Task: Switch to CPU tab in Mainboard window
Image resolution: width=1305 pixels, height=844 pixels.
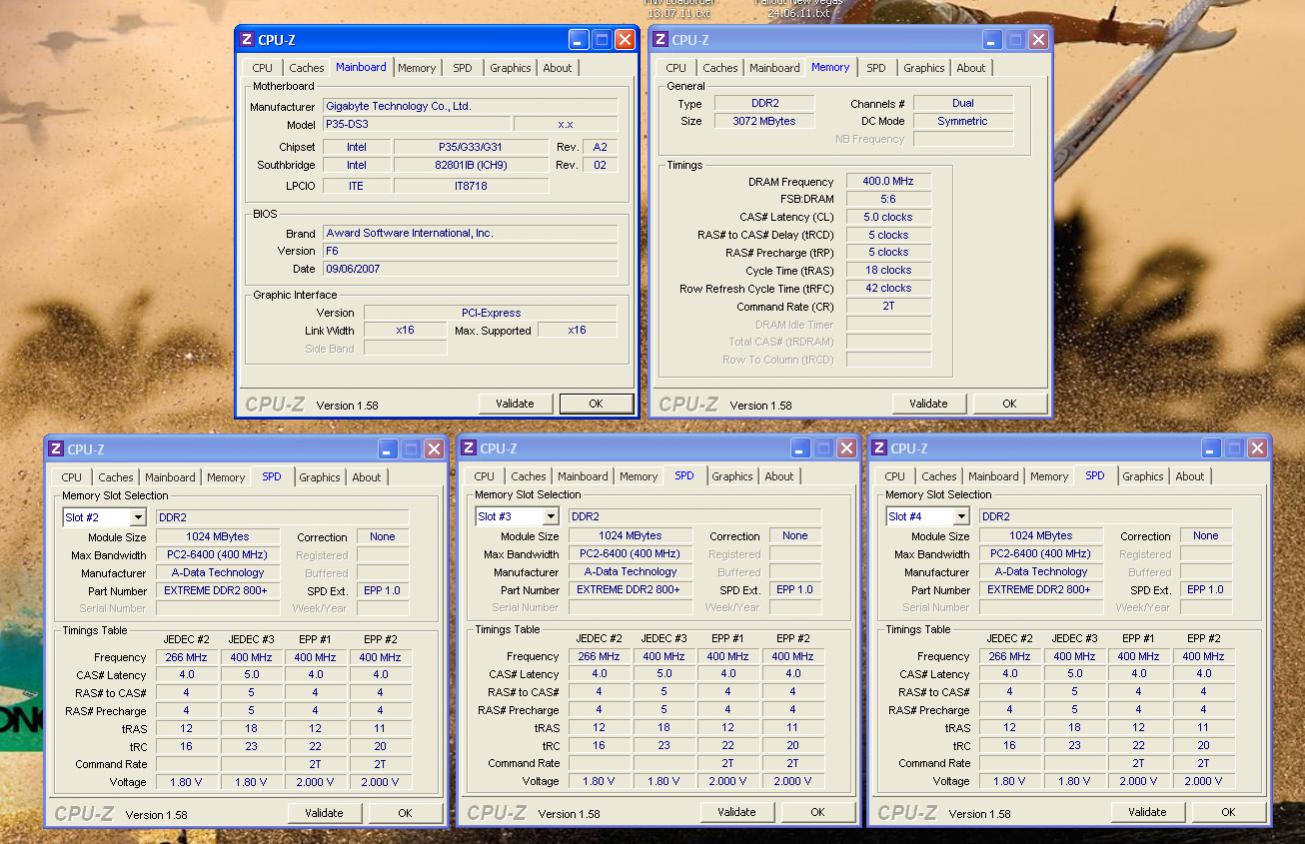Action: [x=262, y=68]
